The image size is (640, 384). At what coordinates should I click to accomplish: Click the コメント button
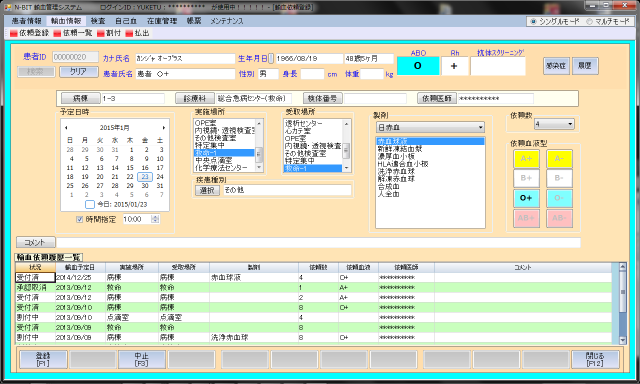(36, 242)
